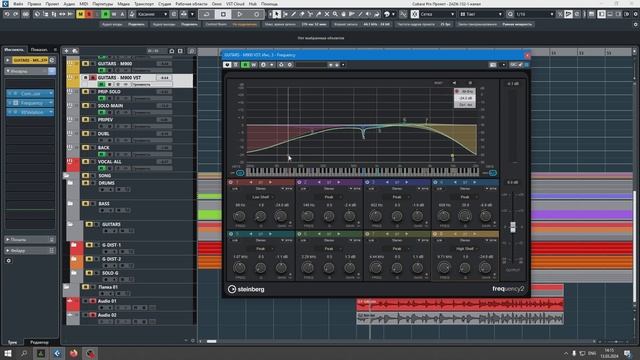Open the quantize 1/16 dropdown
This screenshot has height=360, width=640.
(535, 14)
